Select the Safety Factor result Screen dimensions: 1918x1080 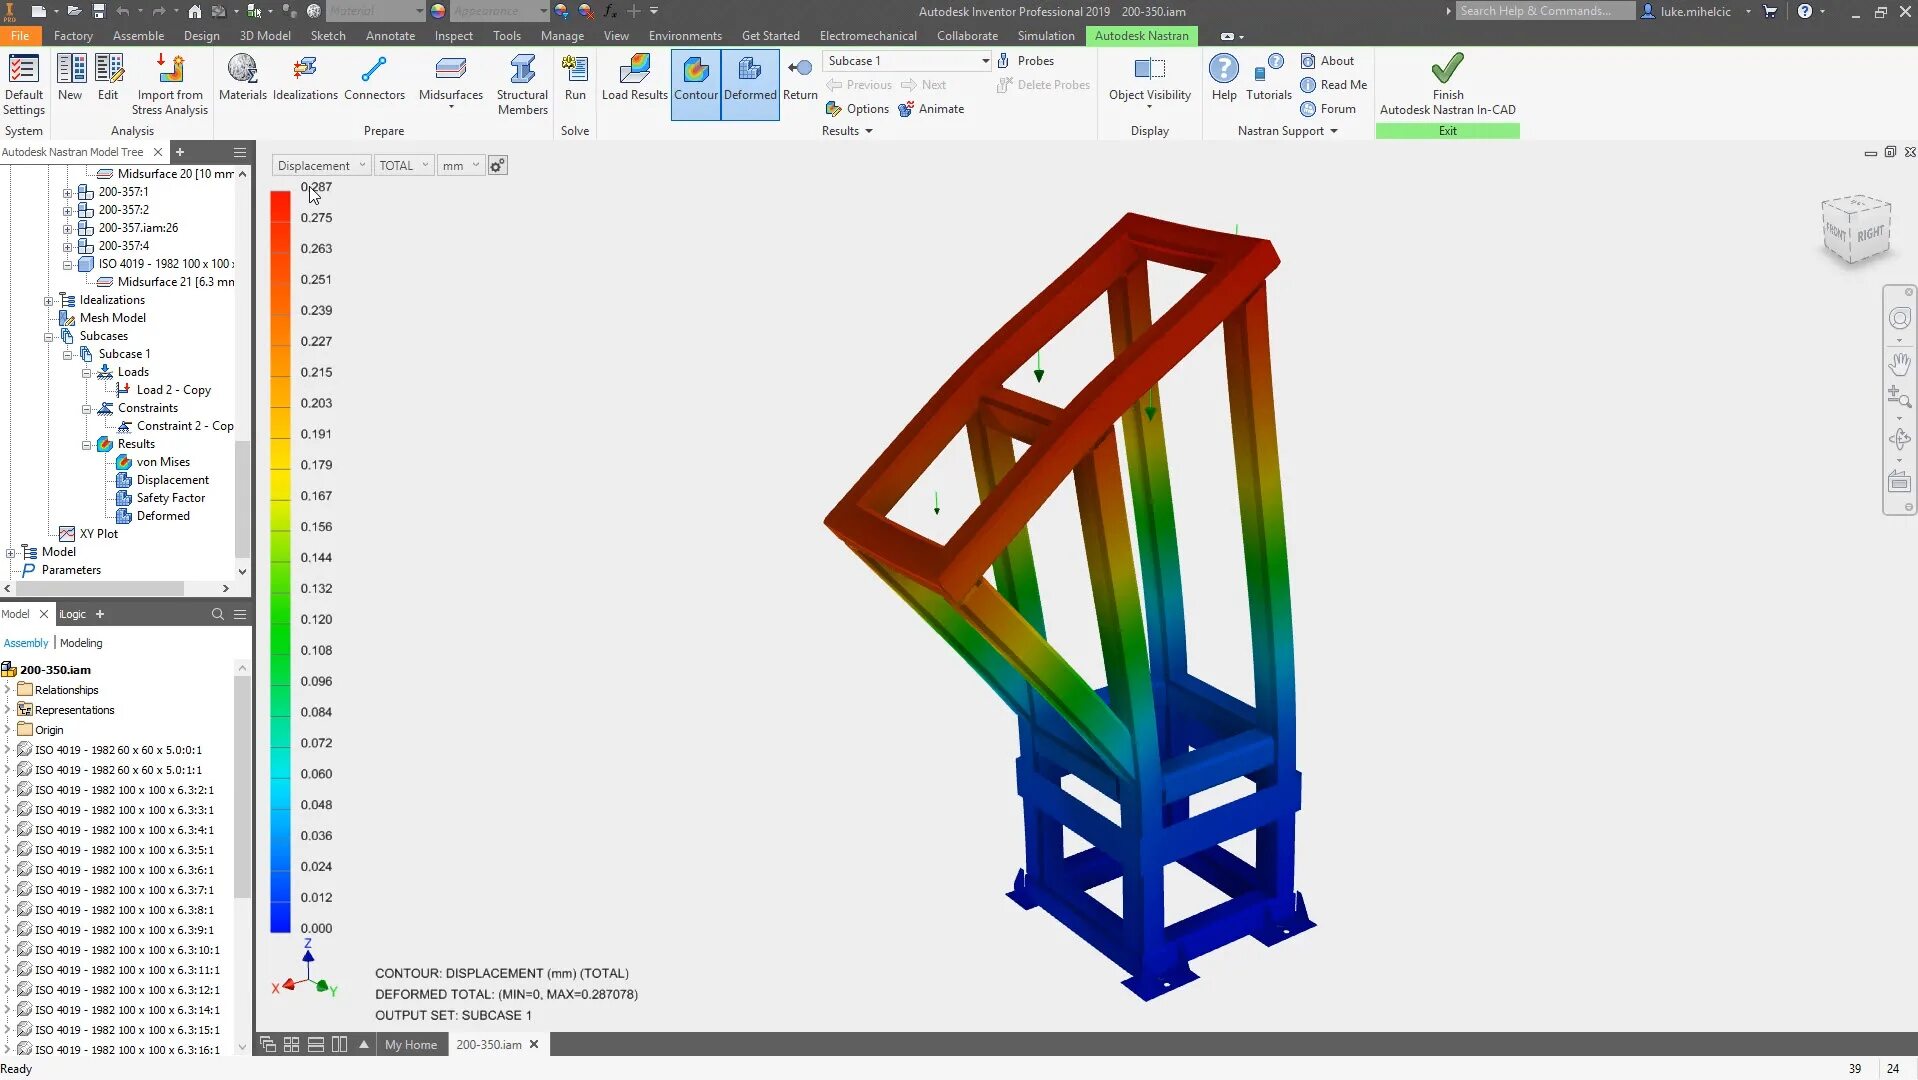(x=170, y=498)
